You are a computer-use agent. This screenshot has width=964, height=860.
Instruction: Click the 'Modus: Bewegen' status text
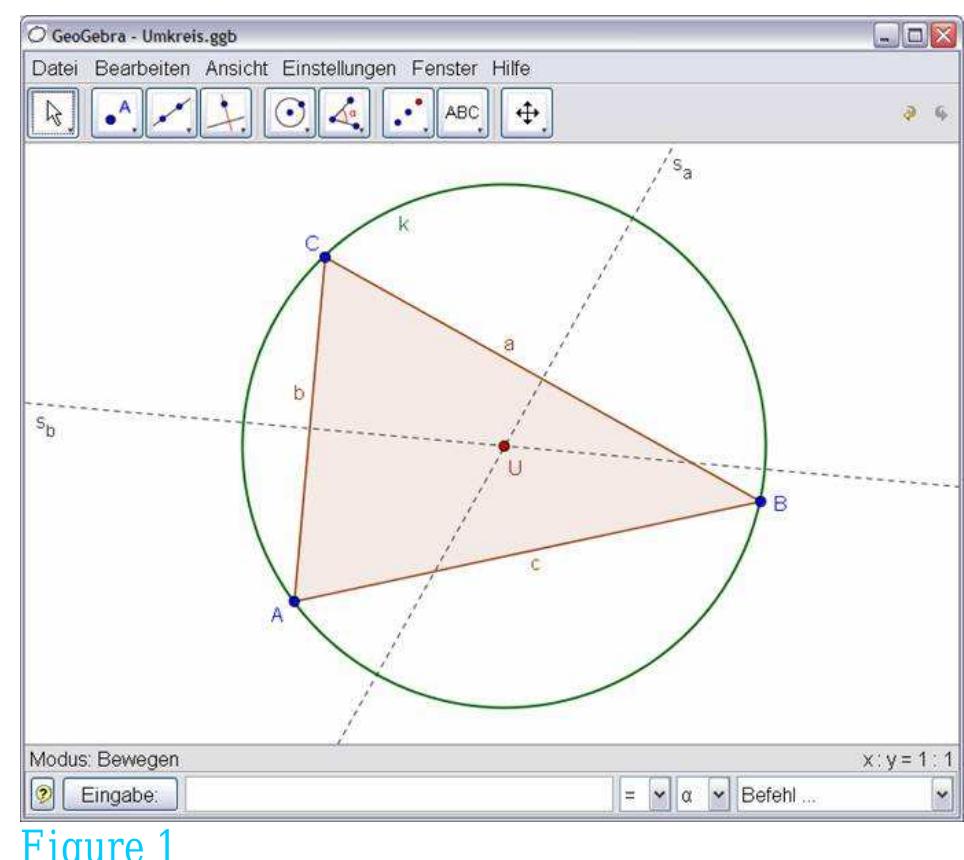(x=105, y=759)
